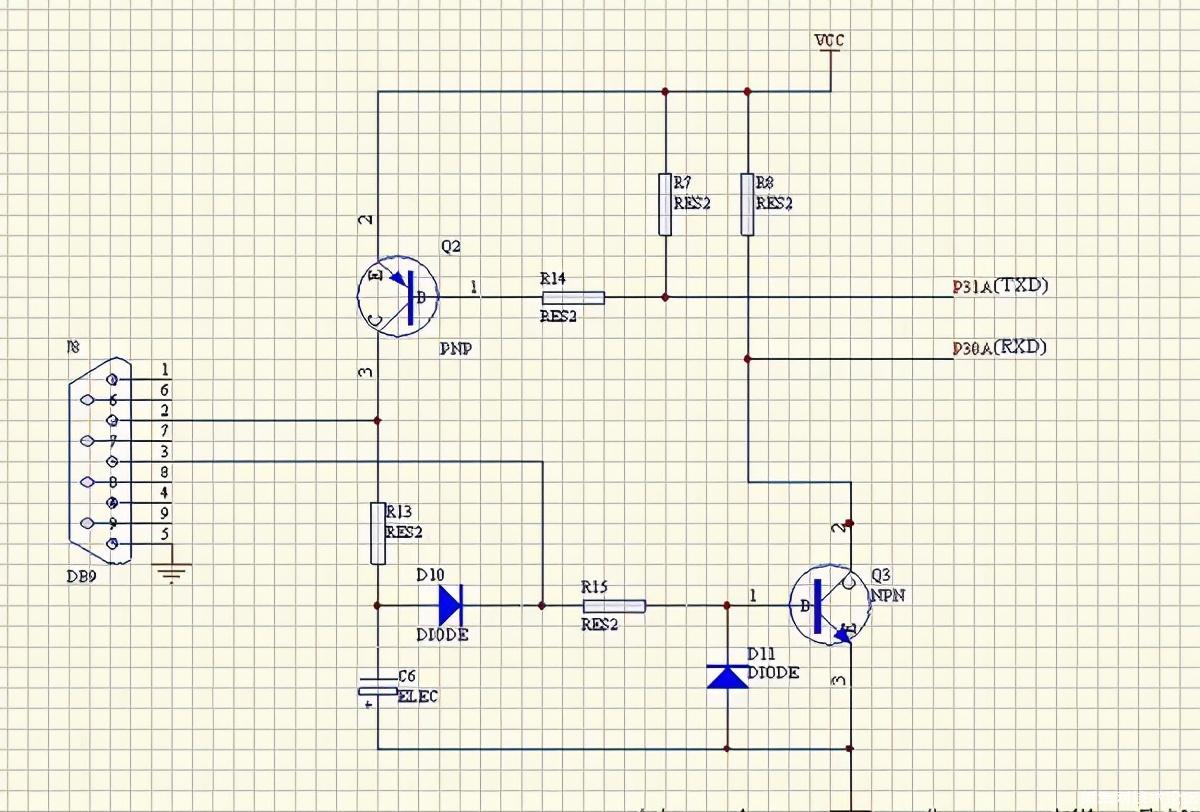Select the R14 resistor body
The image size is (1200, 812).
(573, 297)
